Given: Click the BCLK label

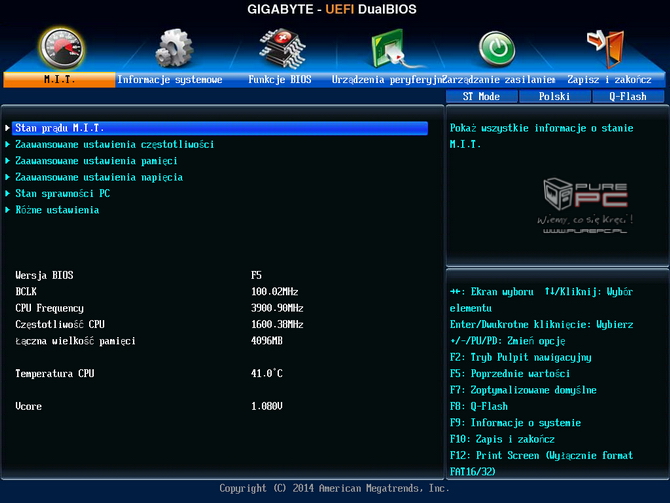Looking at the screenshot, I should click(26, 291).
